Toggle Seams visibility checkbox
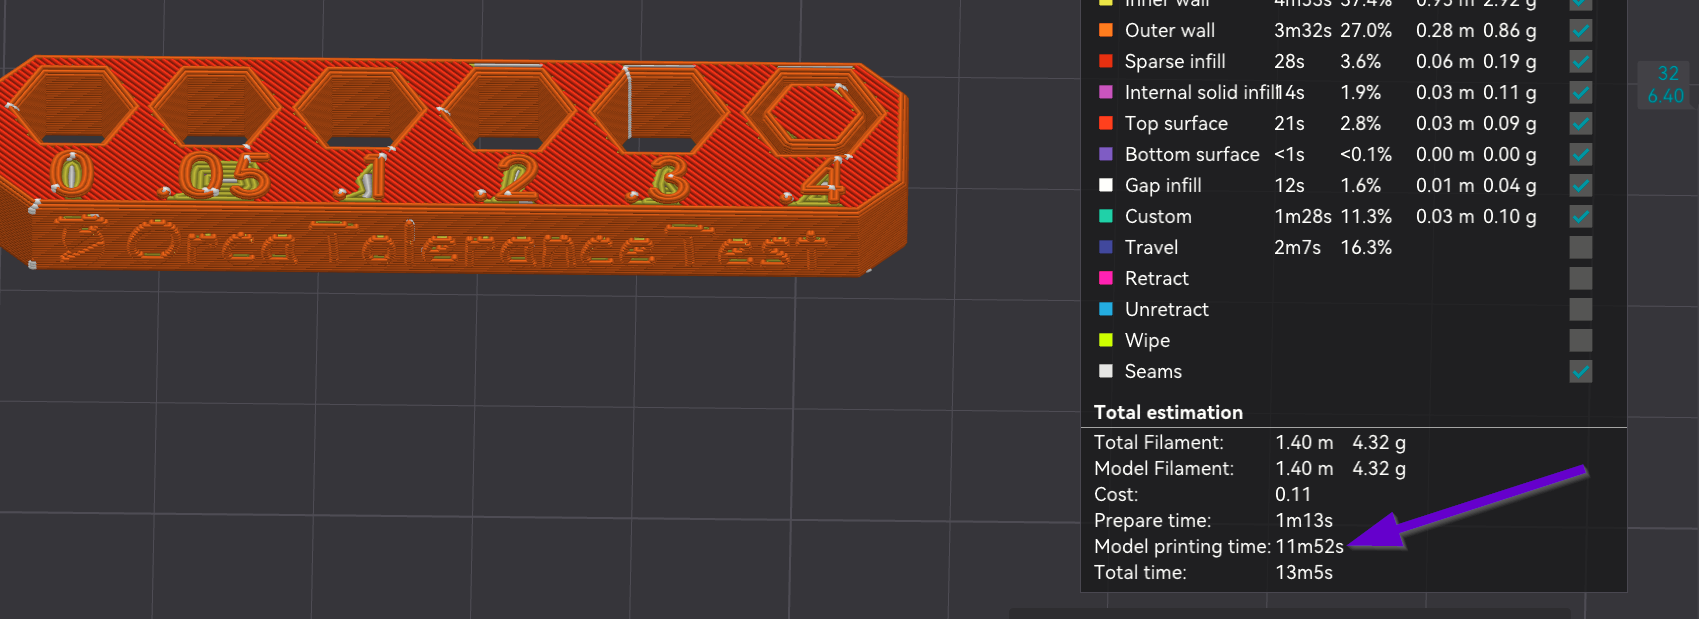 click(x=1581, y=372)
